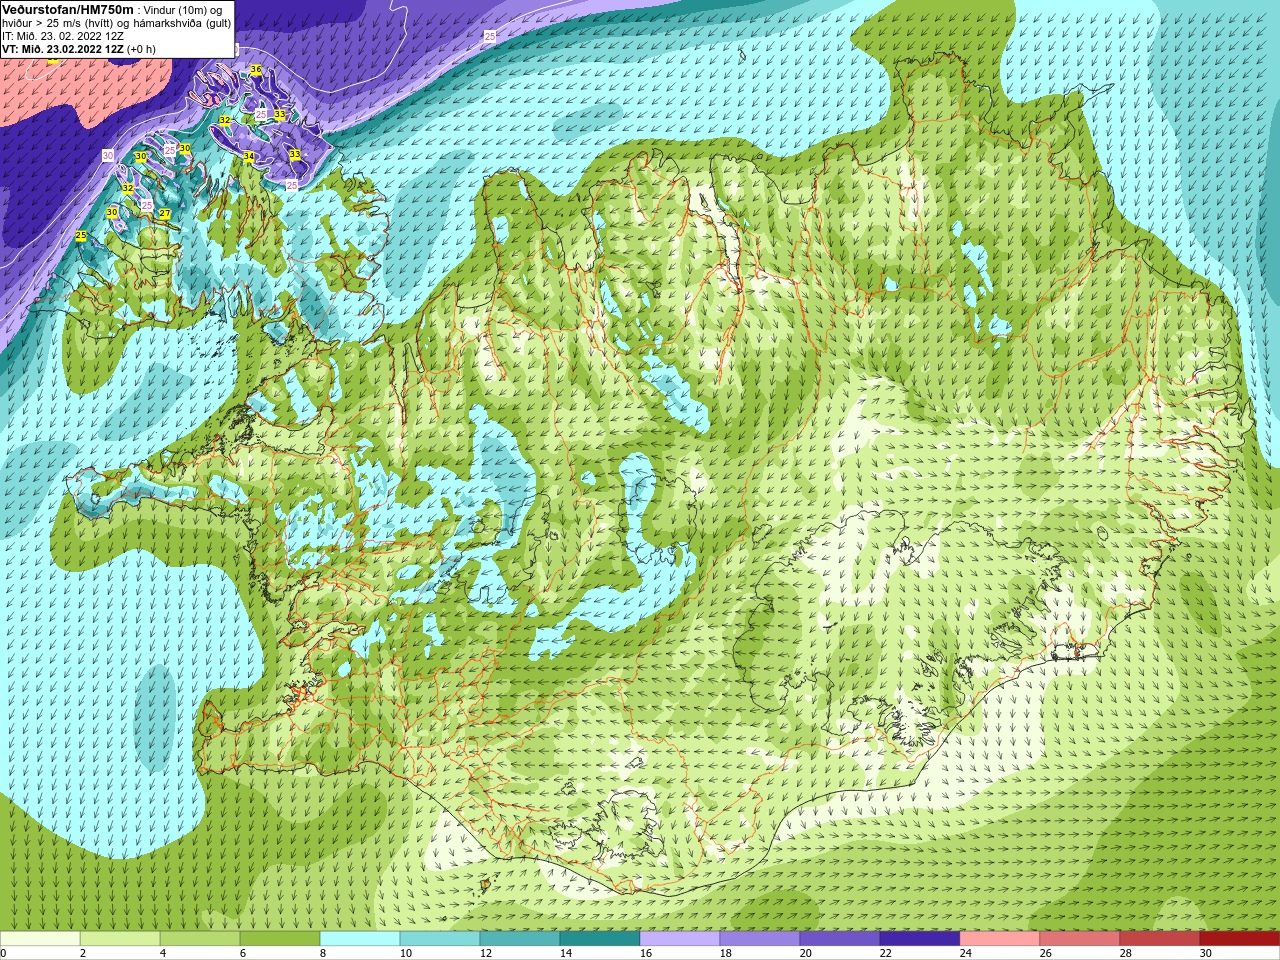The width and height of the screenshot is (1280, 960).
Task: Select the dark red above-30 legend swatch
Action: click(1239, 939)
